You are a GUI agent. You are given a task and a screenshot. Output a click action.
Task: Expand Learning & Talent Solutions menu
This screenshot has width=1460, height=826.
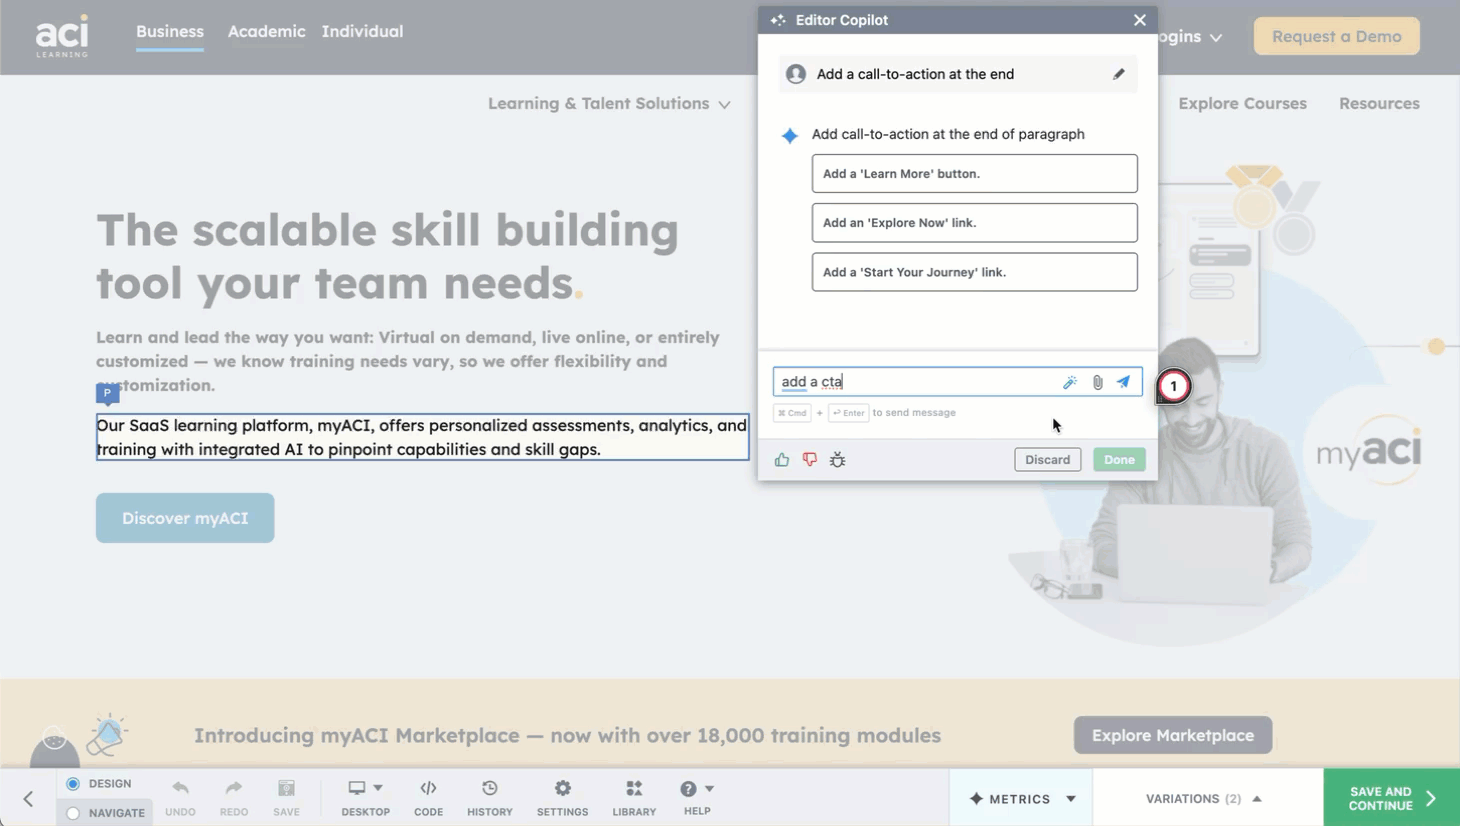coord(608,104)
